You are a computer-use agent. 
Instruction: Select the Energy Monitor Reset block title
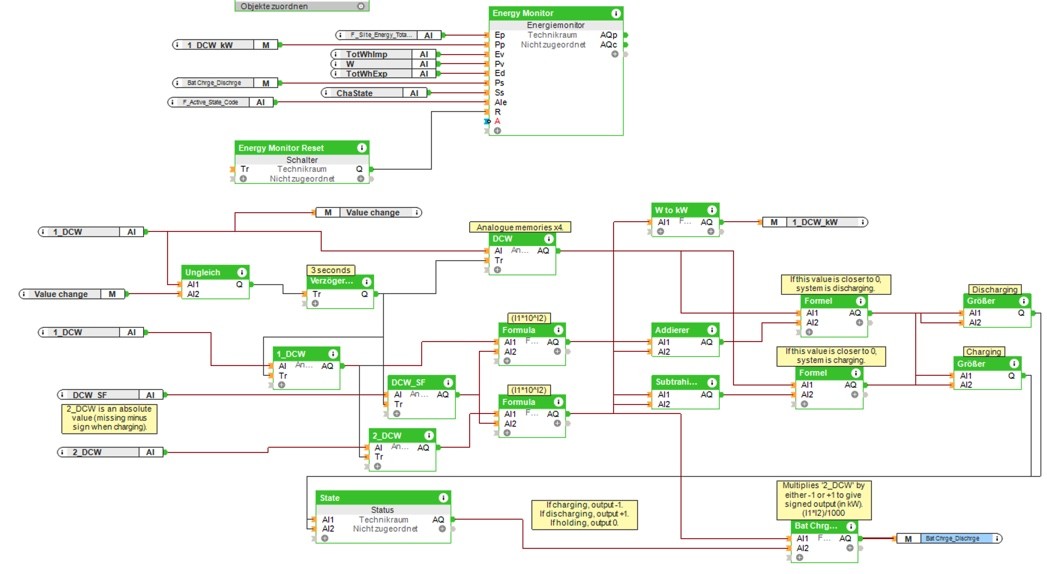281,148
